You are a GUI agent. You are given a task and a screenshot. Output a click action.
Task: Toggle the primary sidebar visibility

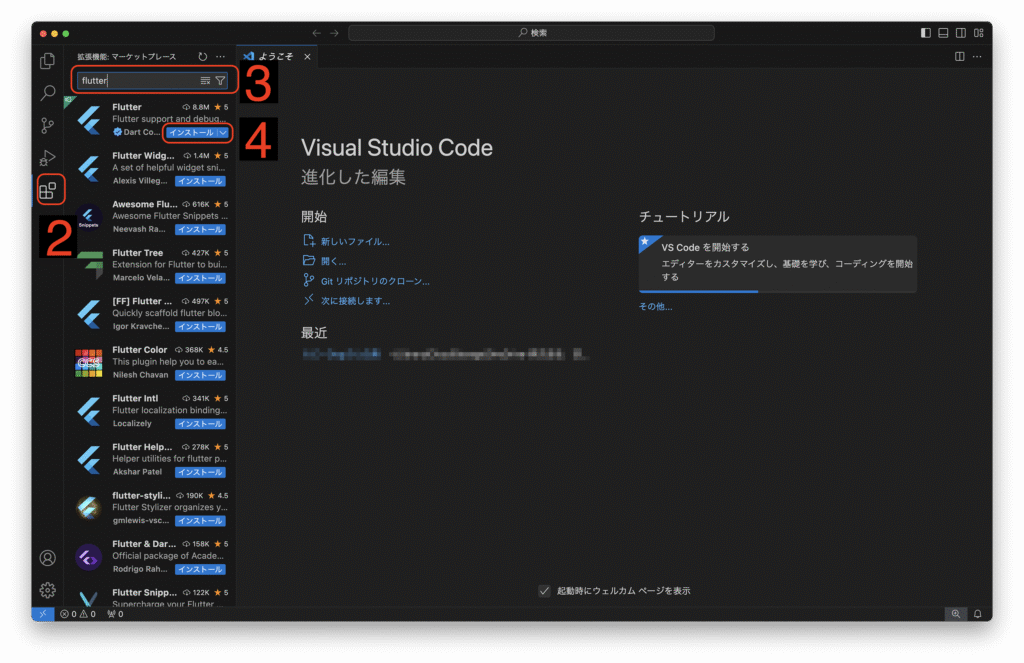[x=925, y=33]
